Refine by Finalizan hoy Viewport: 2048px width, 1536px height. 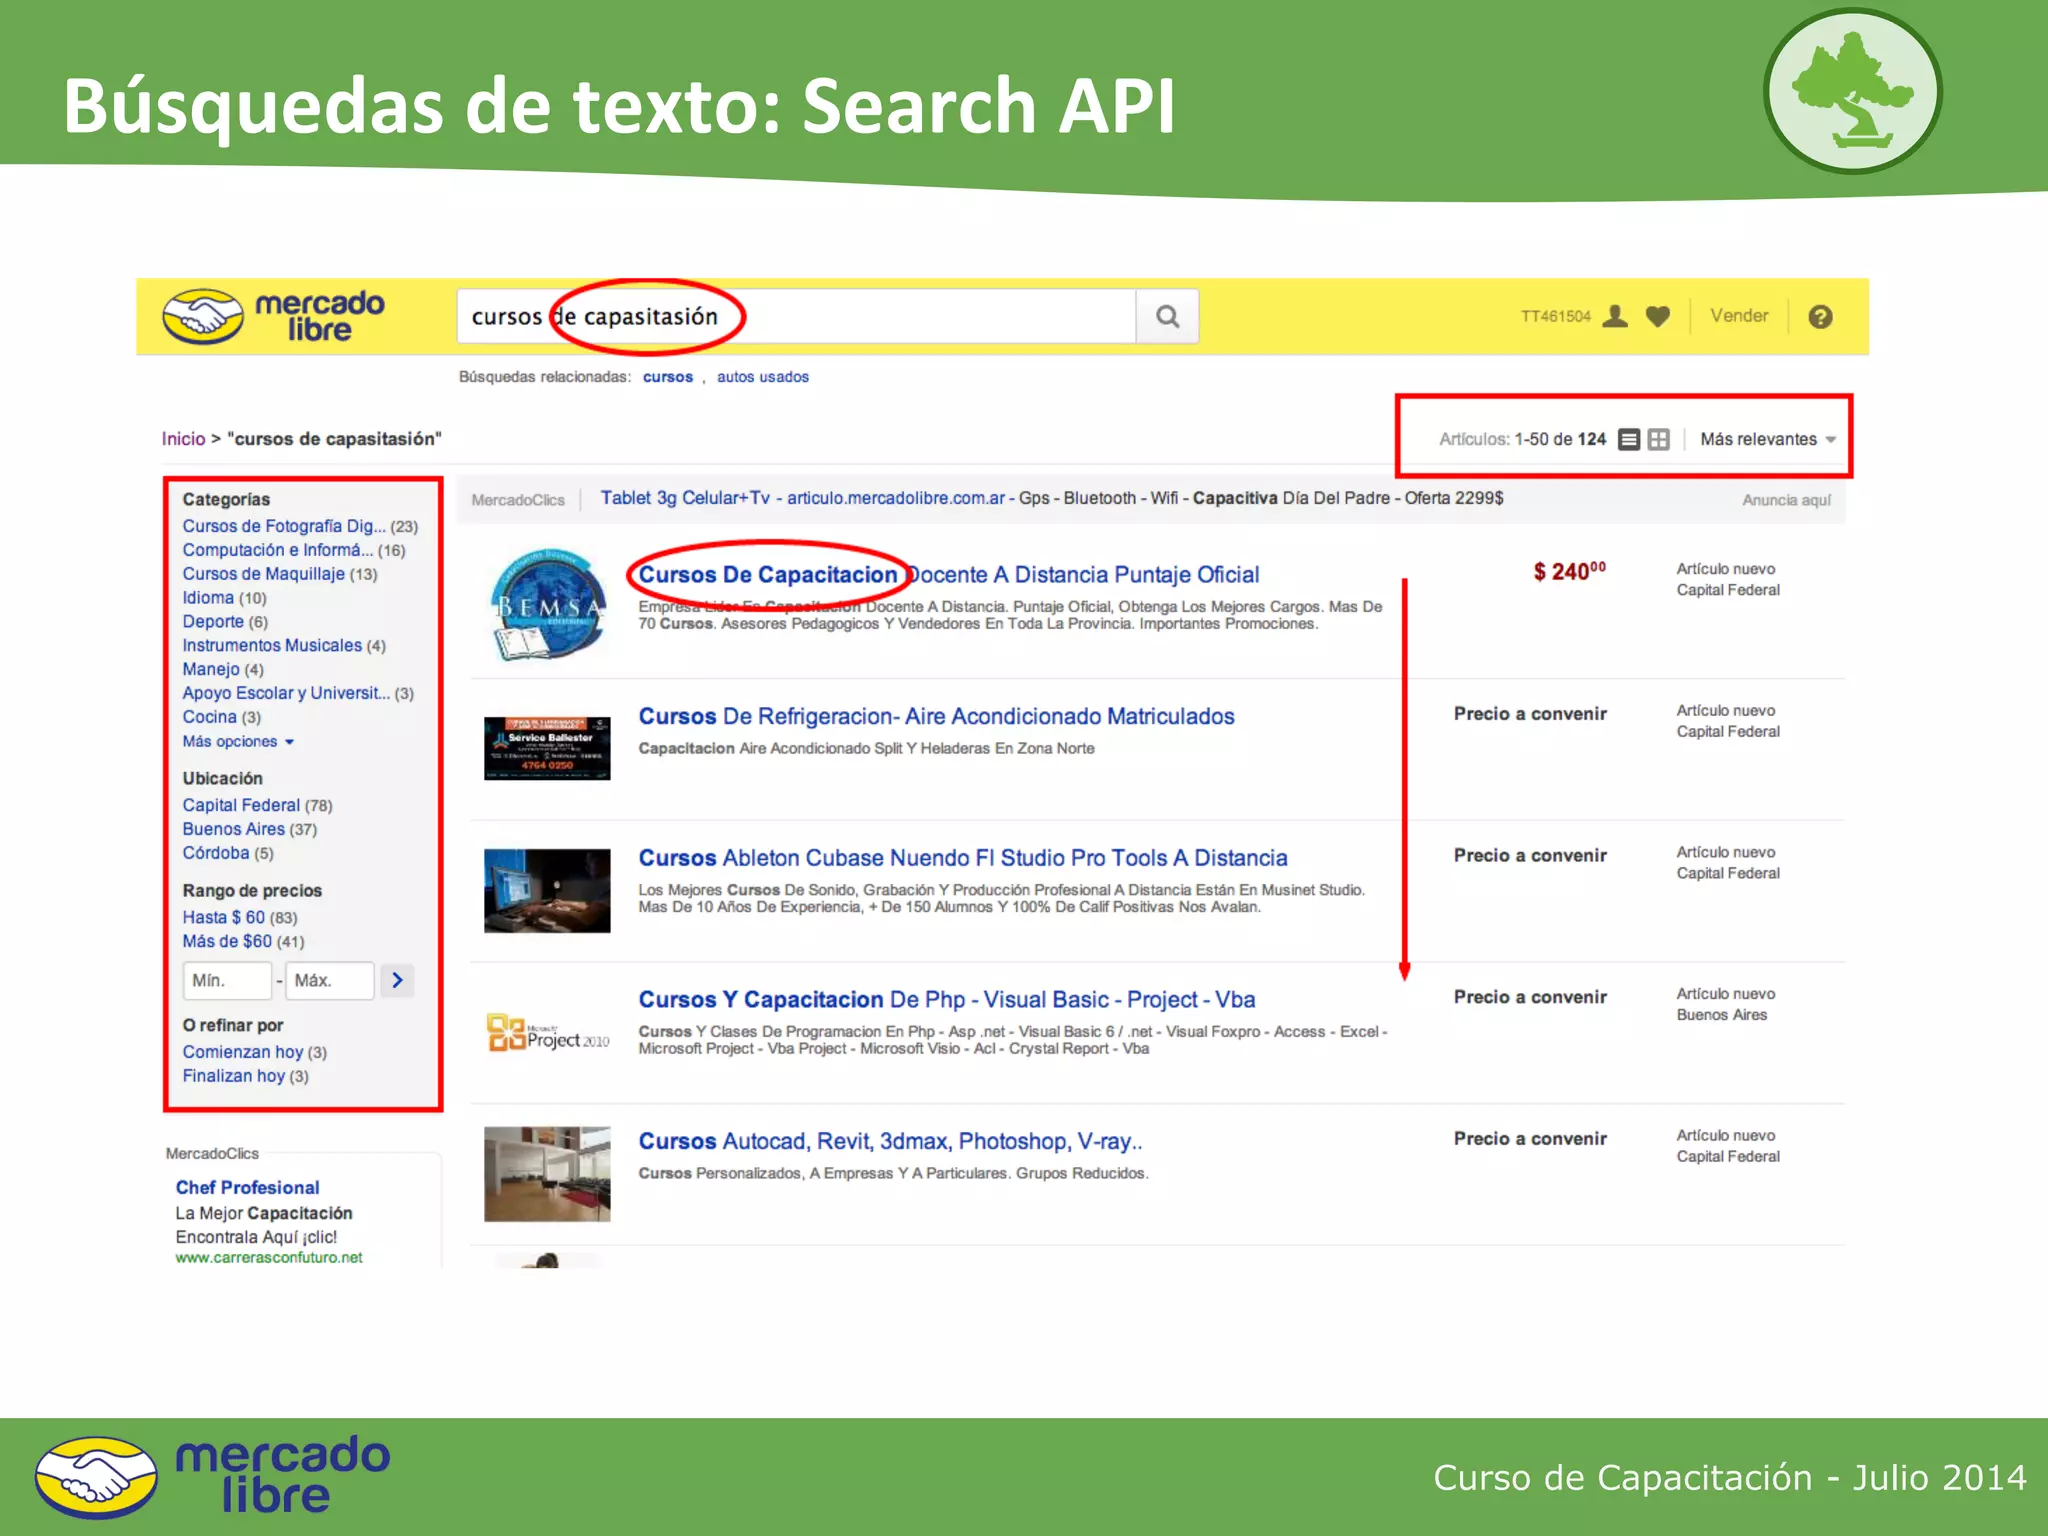point(234,1076)
